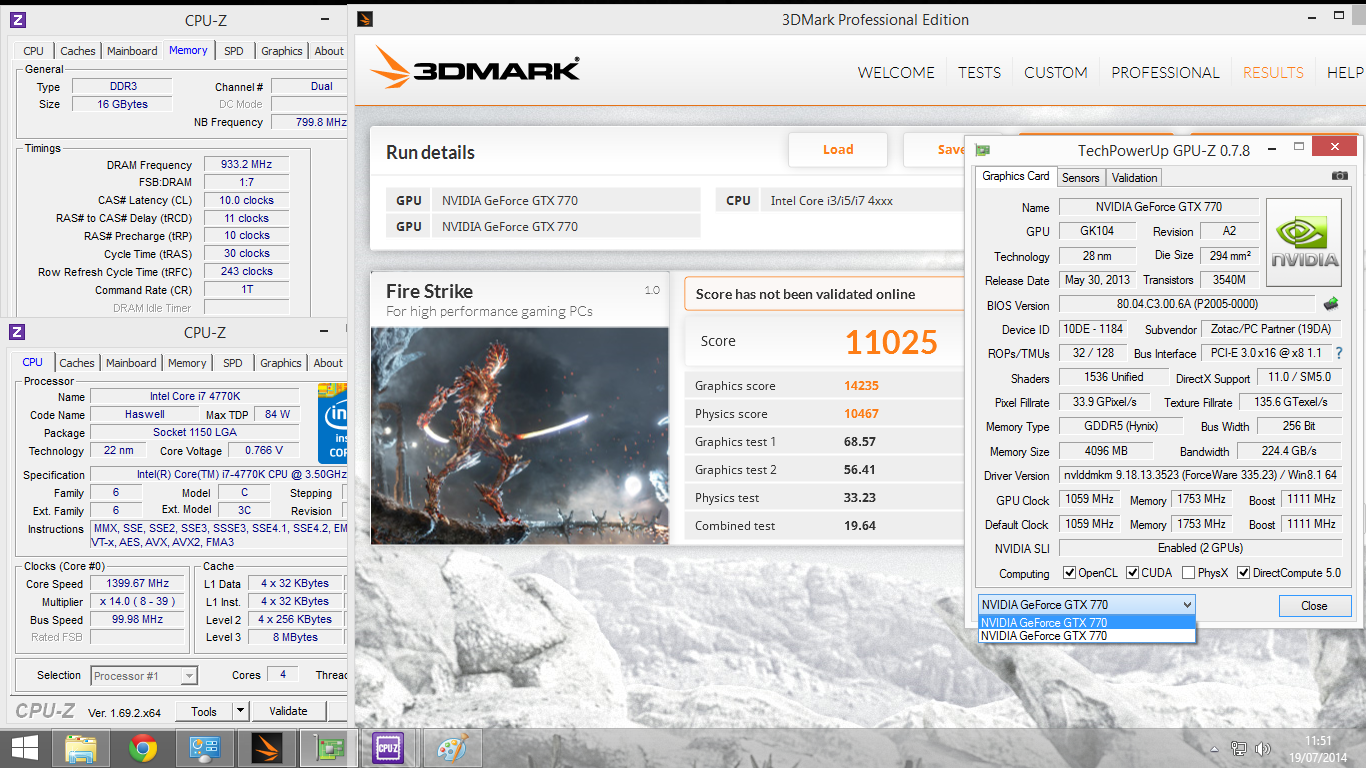
Task: Open the GPU selection dropdown in GPU-Z
Action: pos(1087,604)
